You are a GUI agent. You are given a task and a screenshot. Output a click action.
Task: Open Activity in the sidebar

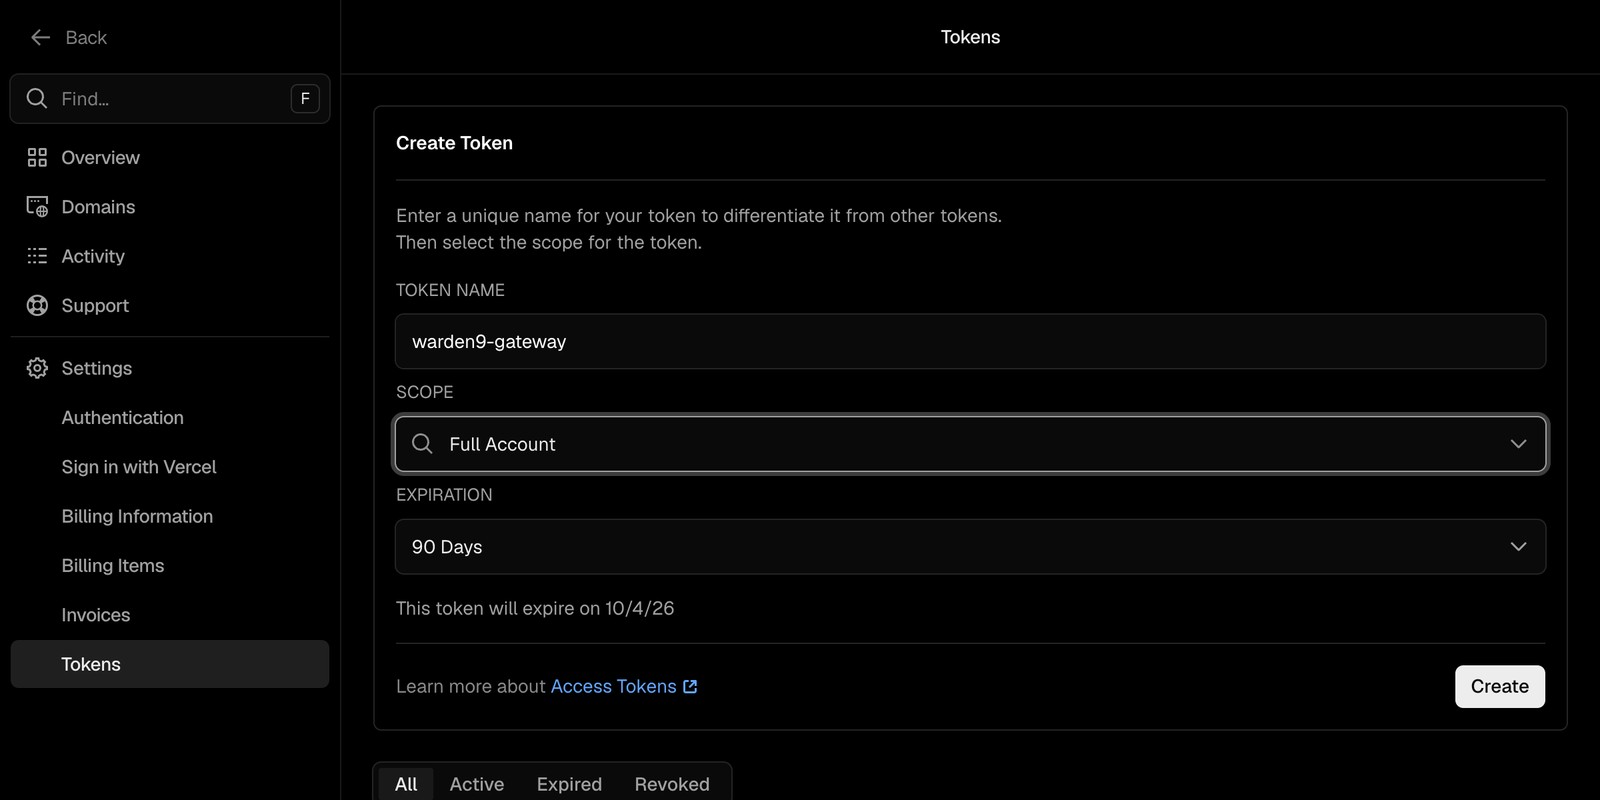coord(170,256)
